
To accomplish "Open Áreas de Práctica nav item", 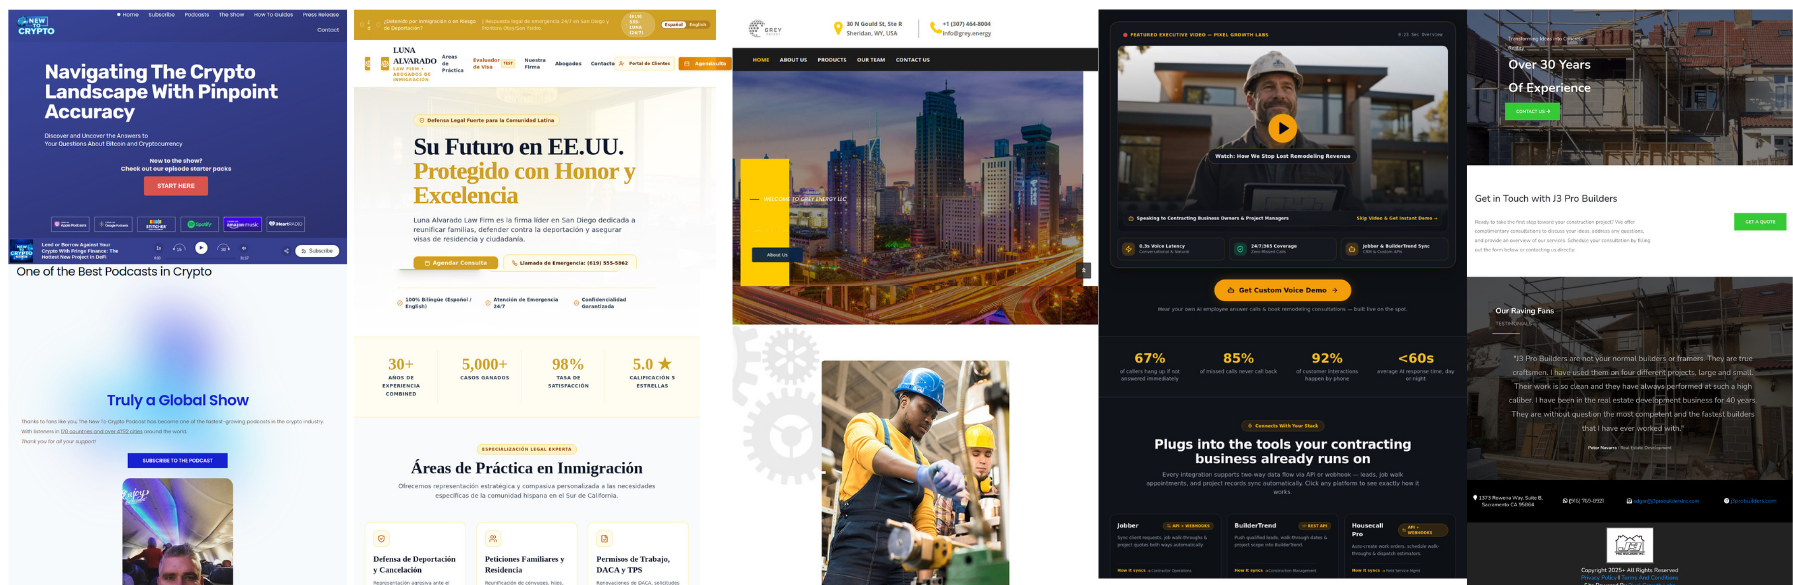I will [452, 63].
